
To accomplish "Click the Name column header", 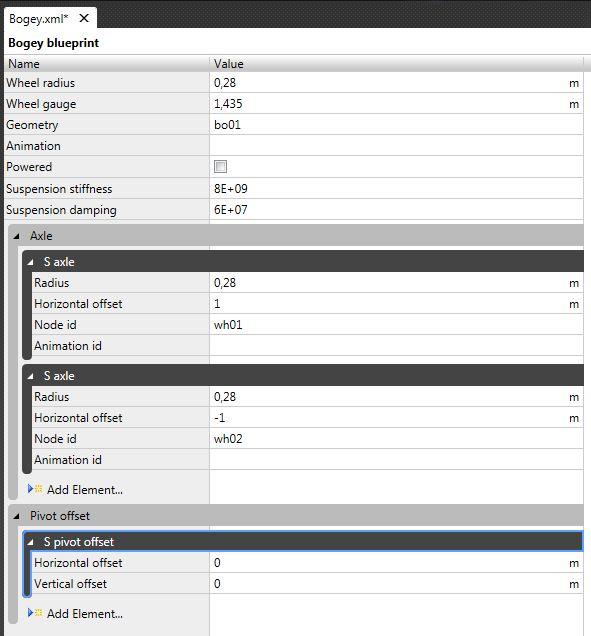I will (107, 64).
